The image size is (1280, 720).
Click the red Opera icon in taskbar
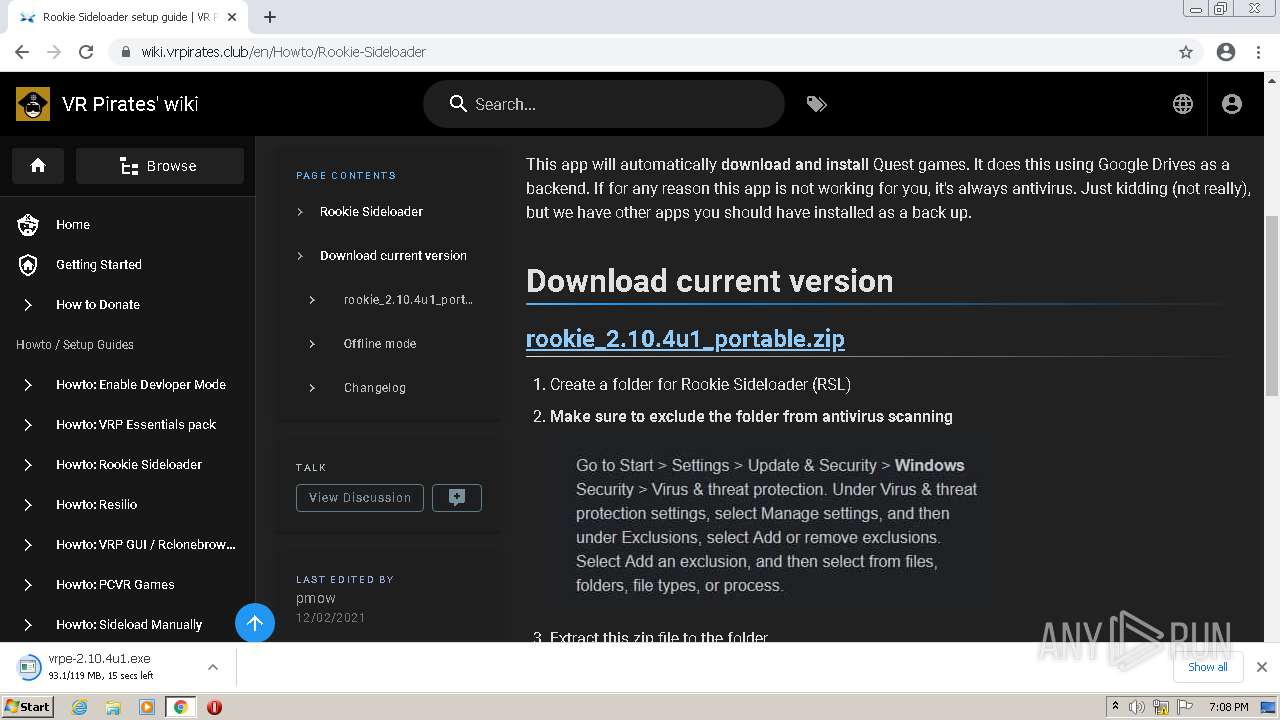click(214, 707)
